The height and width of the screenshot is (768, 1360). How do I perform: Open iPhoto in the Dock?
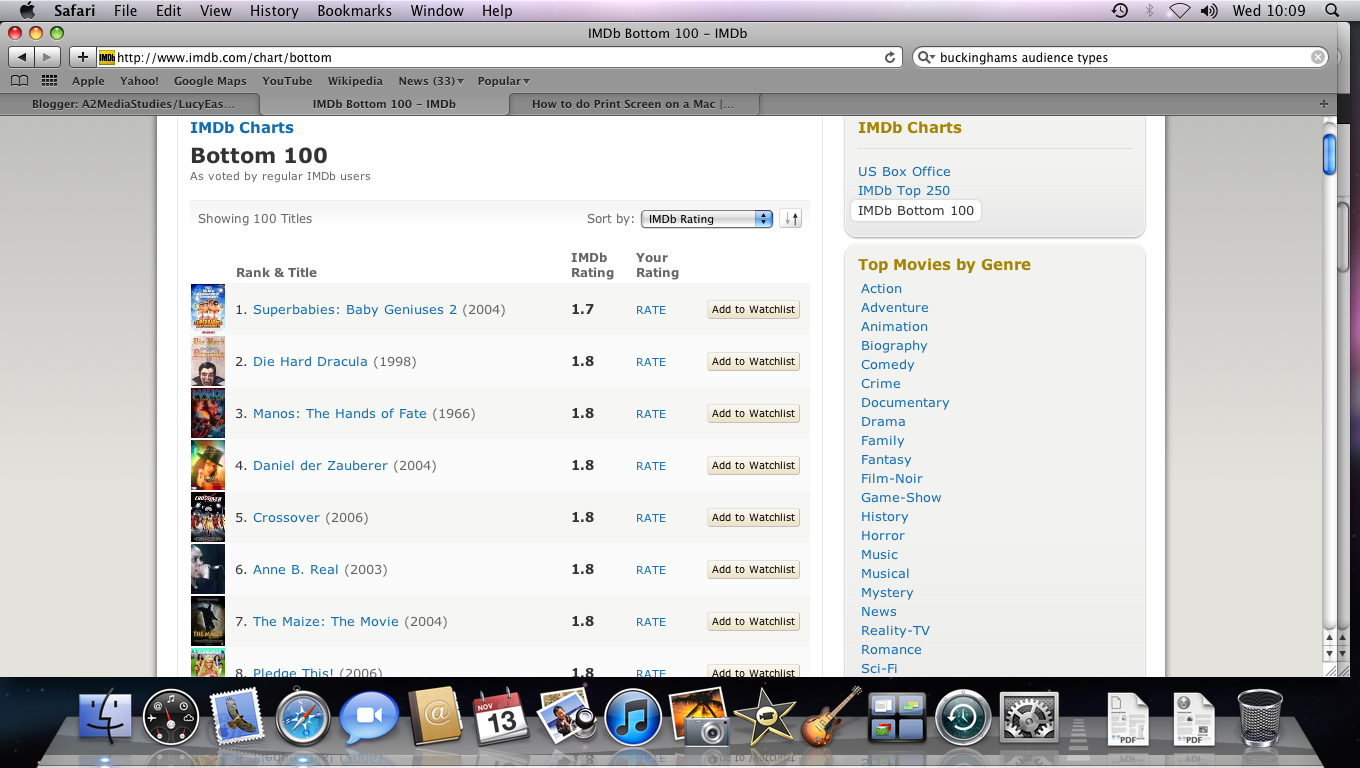pos(699,716)
